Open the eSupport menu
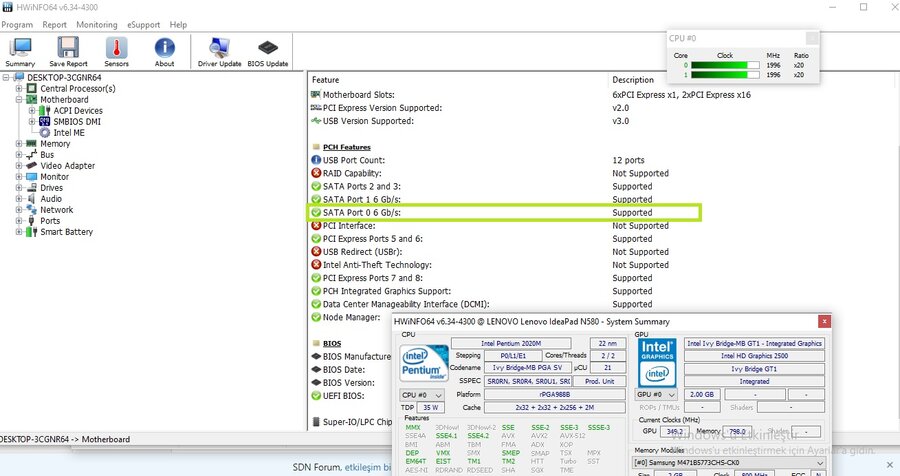Screen dimensions: 900x476 (143, 25)
